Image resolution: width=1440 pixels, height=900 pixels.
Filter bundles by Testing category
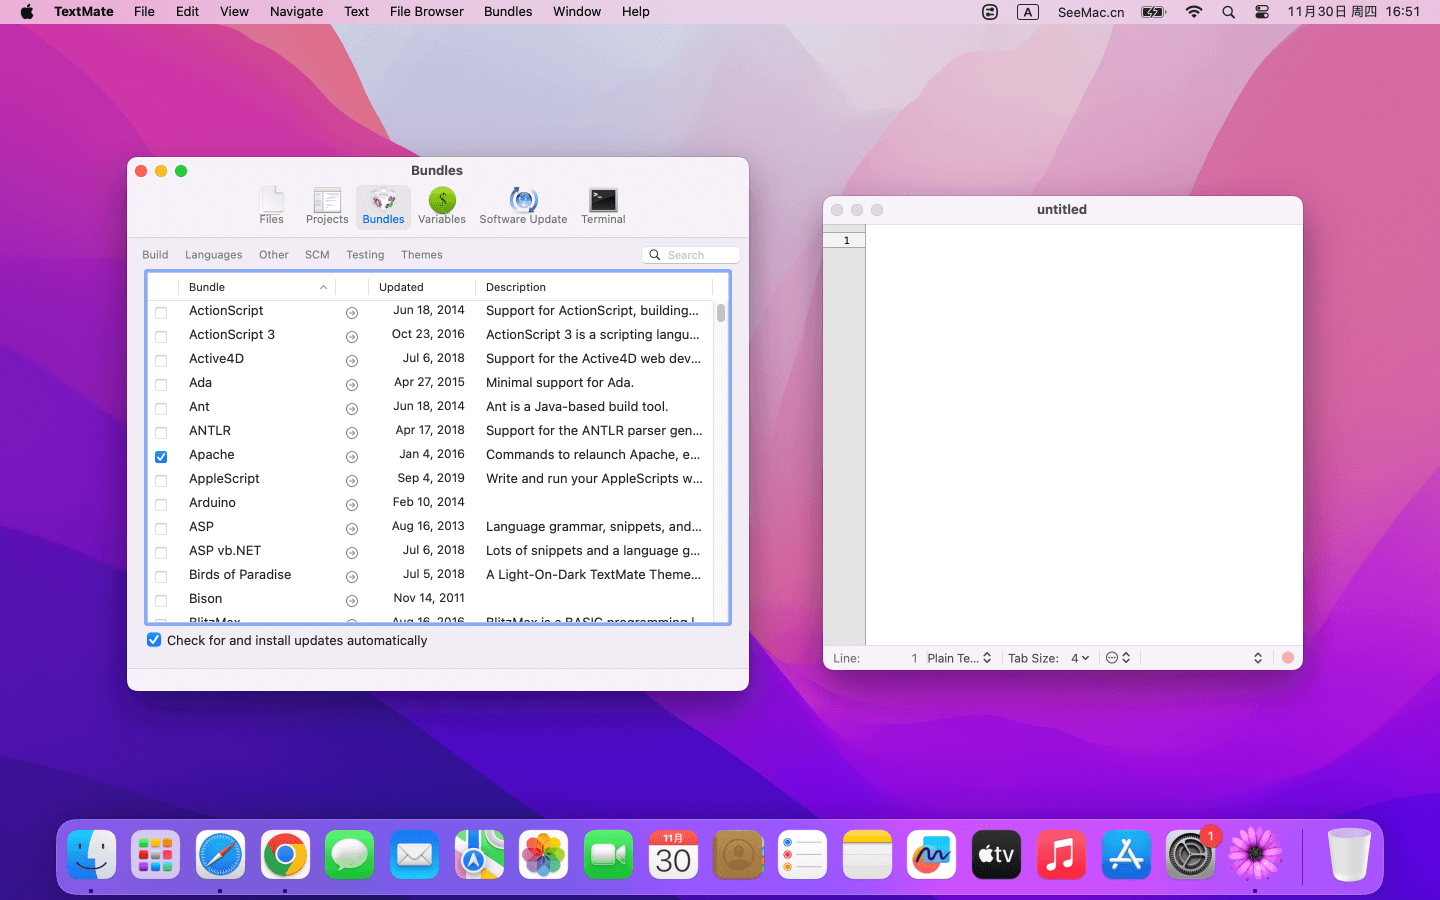coord(365,255)
